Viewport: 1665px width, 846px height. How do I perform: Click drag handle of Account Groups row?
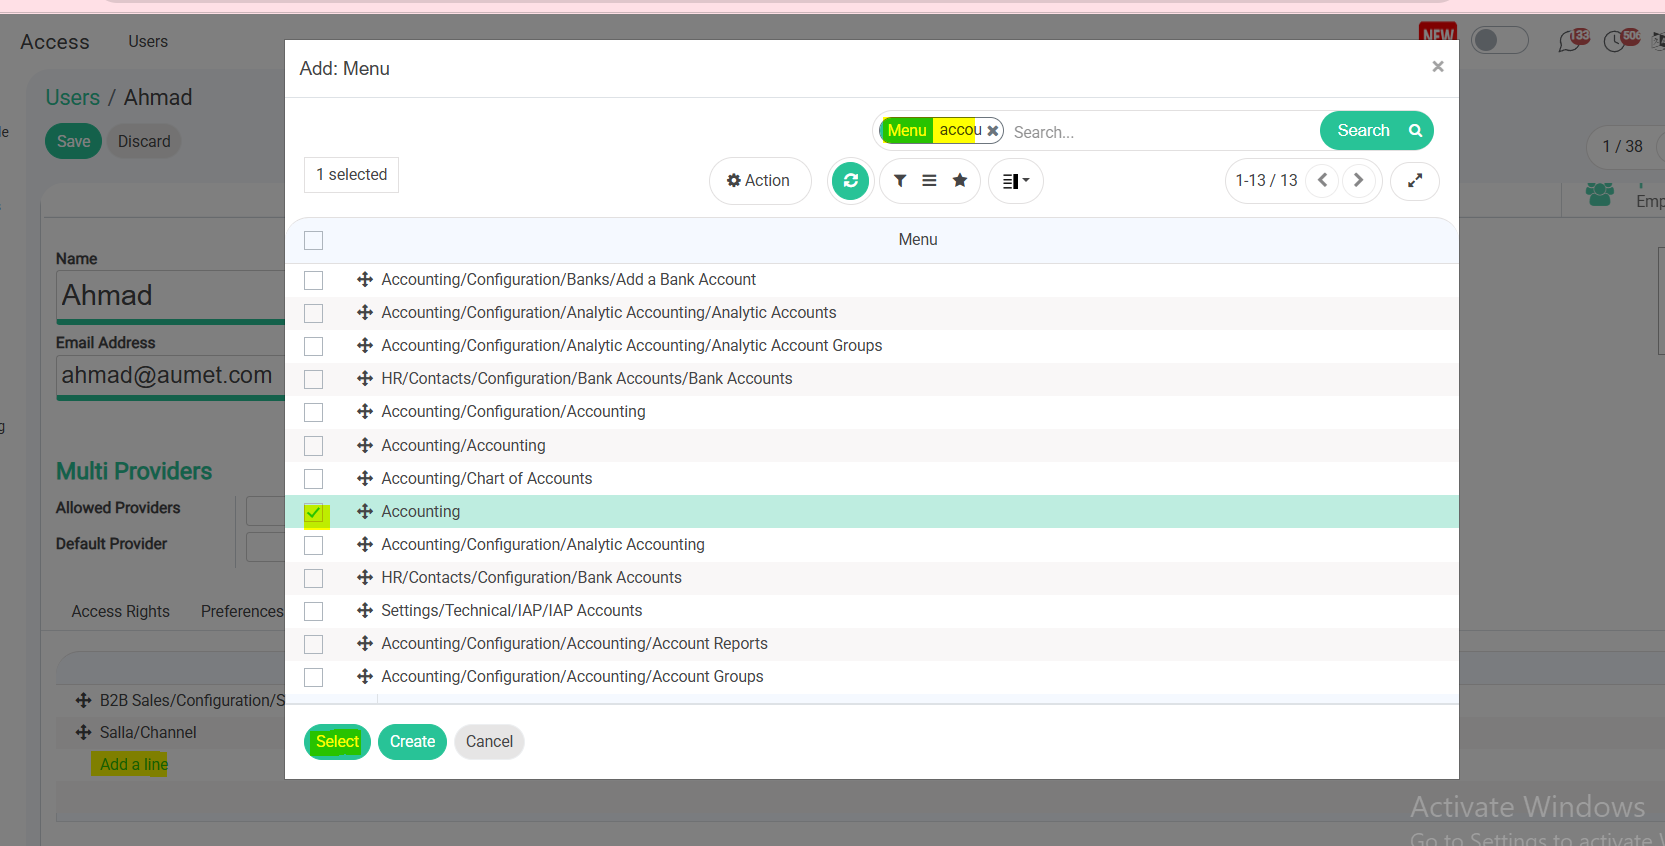[365, 677]
